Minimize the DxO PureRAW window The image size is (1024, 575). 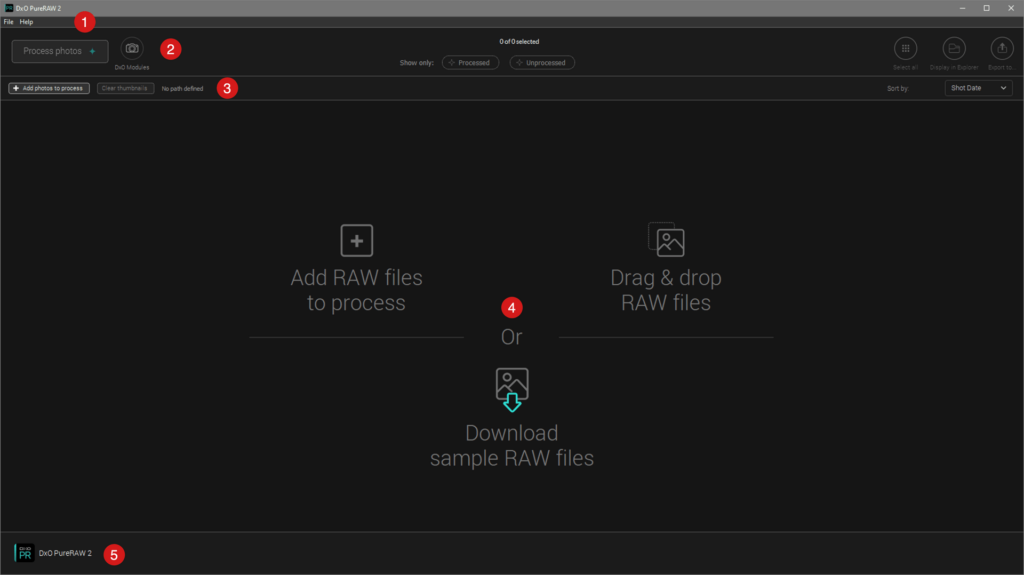tap(962, 8)
